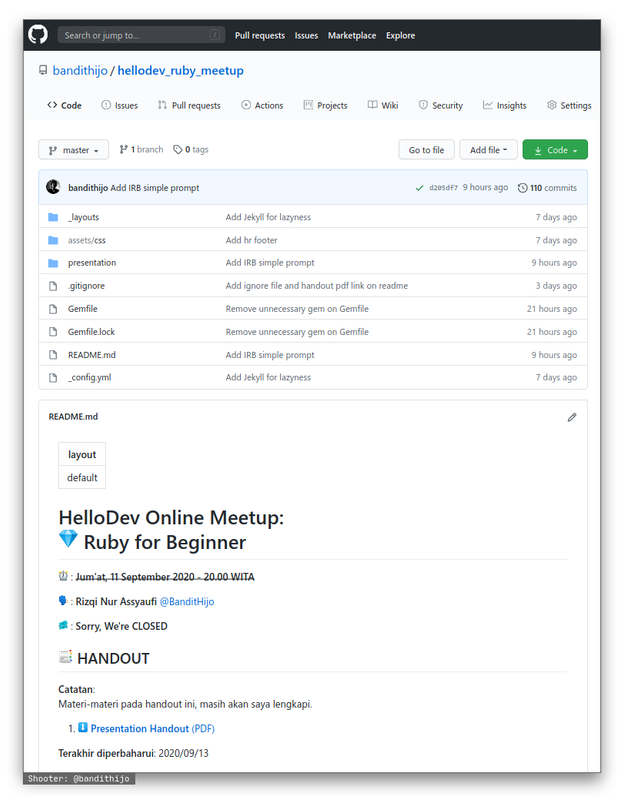Open the README.md file in list
The width and height of the screenshot is (624, 800).
(92, 355)
